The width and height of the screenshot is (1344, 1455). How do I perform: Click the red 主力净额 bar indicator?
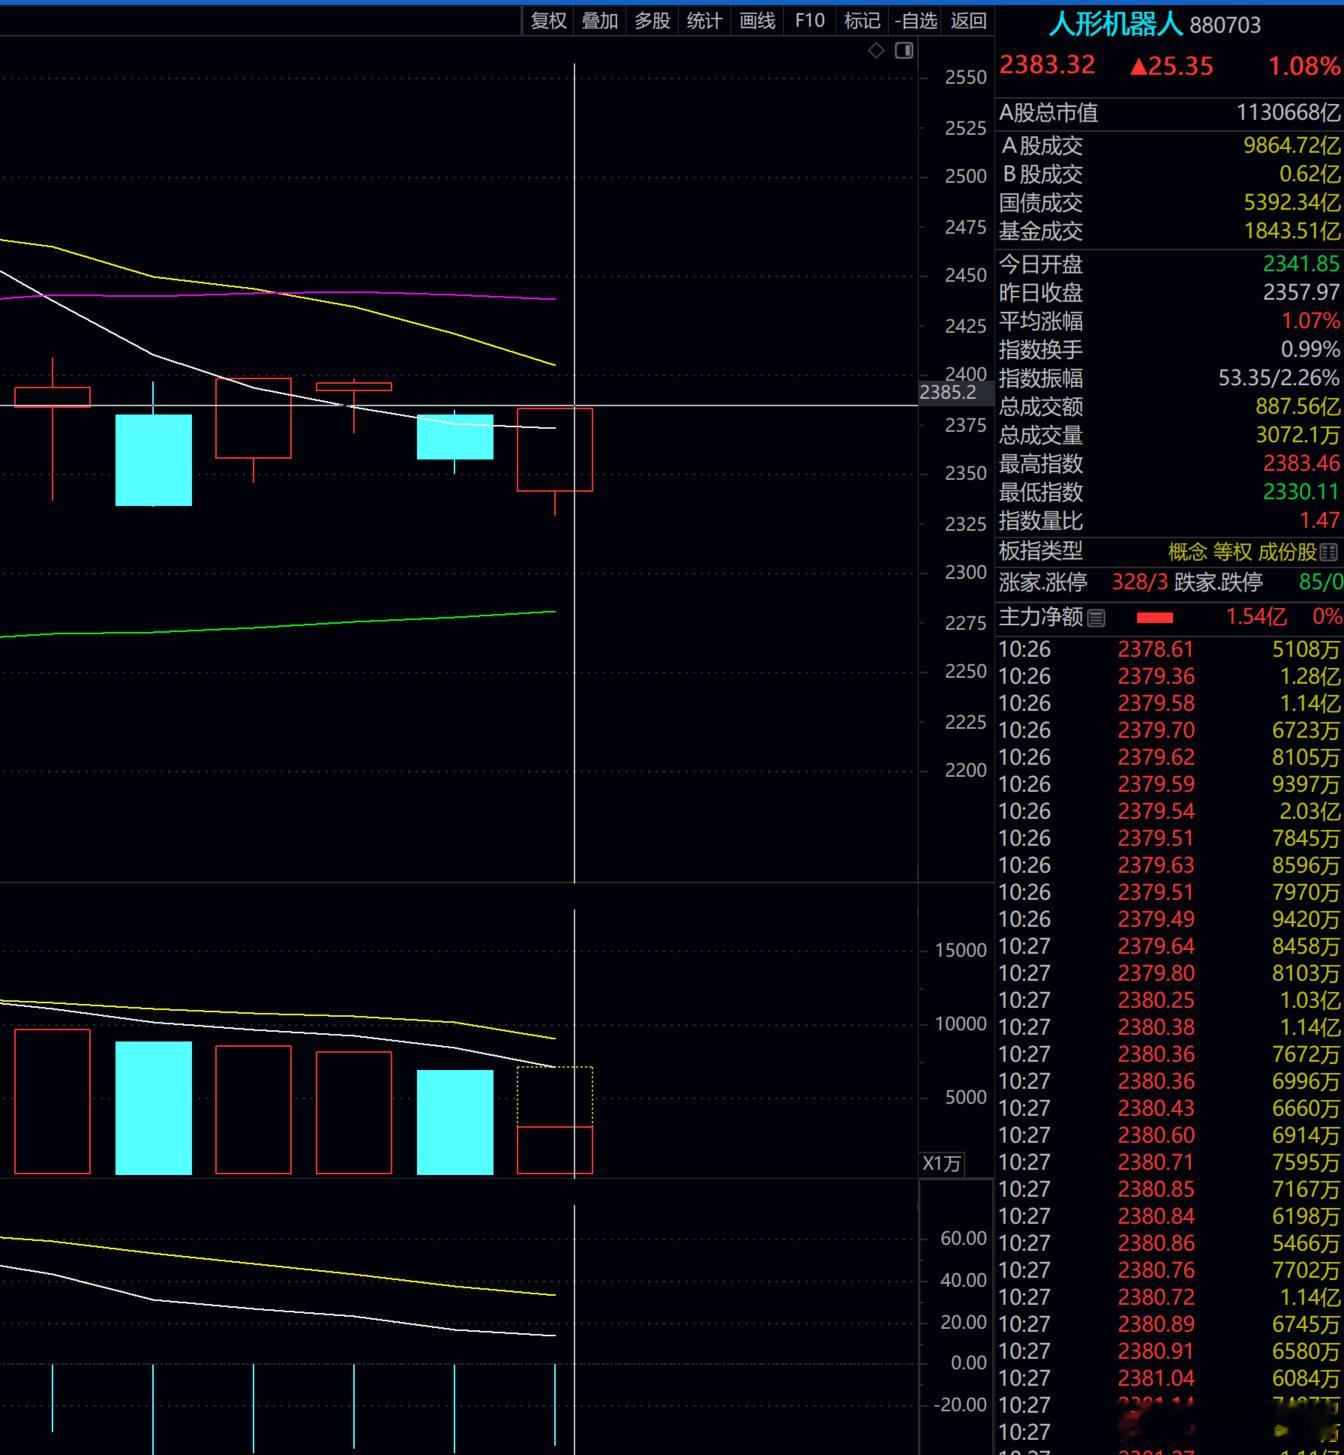1155,618
